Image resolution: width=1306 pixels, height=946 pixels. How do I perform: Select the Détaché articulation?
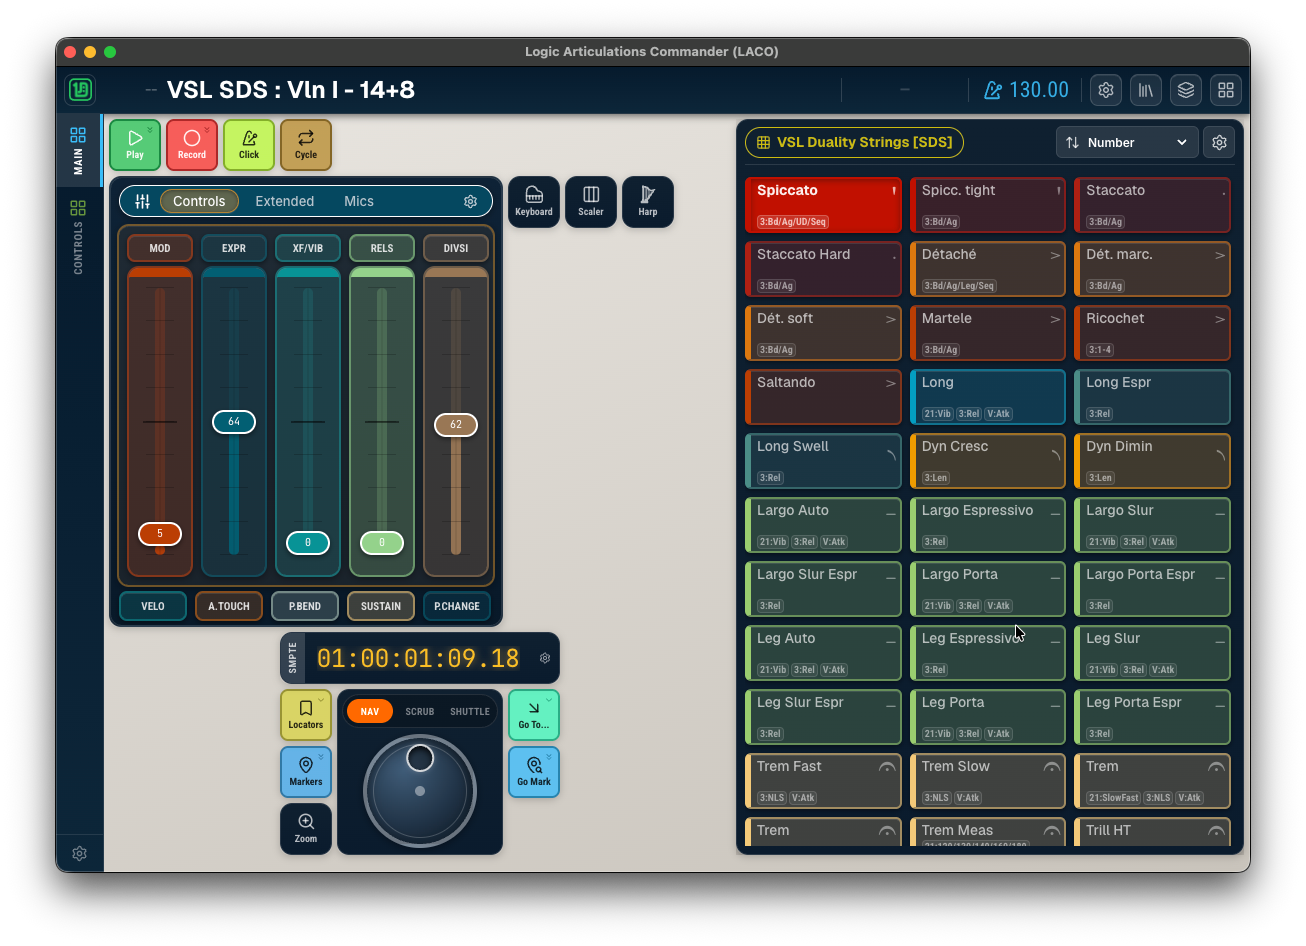coord(988,269)
